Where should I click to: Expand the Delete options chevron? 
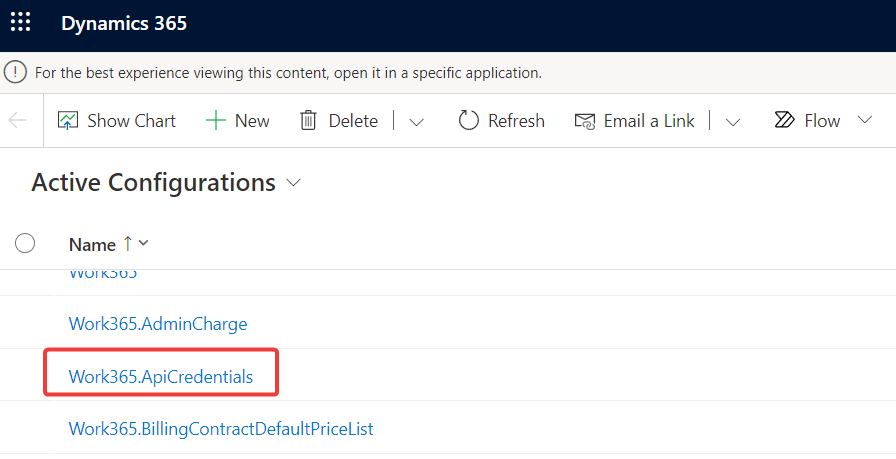[417, 122]
